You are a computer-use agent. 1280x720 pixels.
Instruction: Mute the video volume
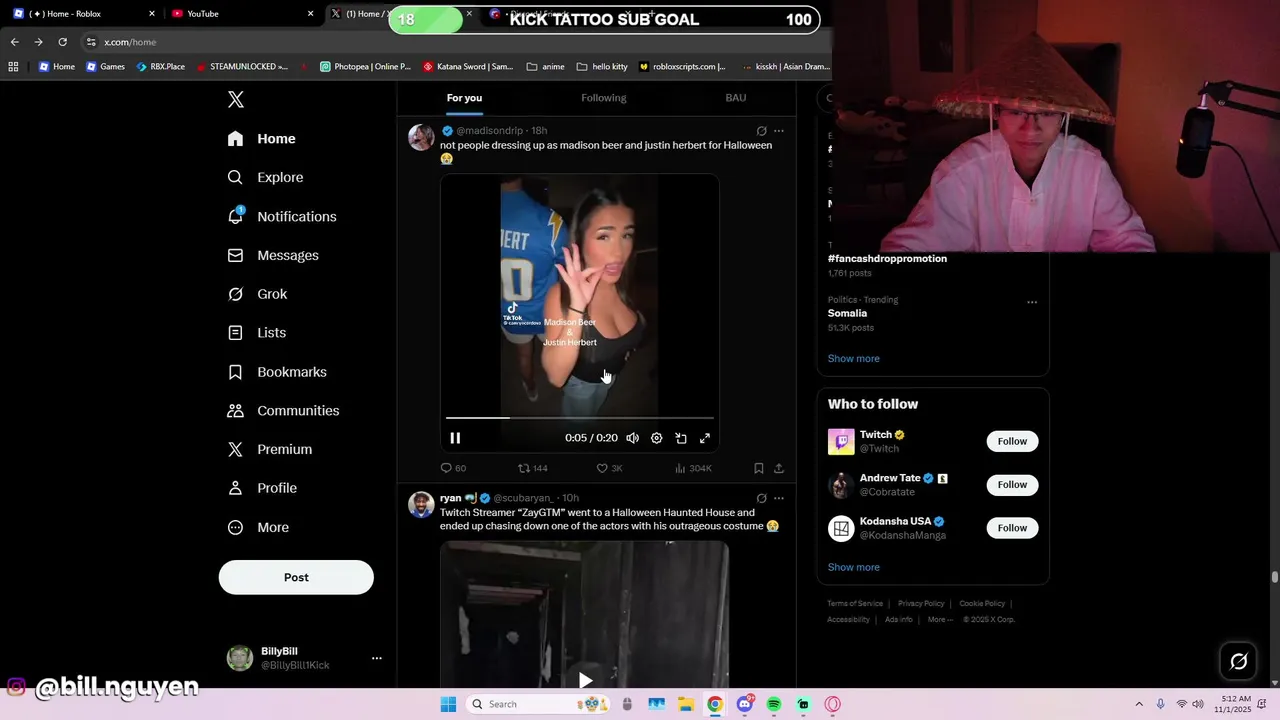point(632,438)
